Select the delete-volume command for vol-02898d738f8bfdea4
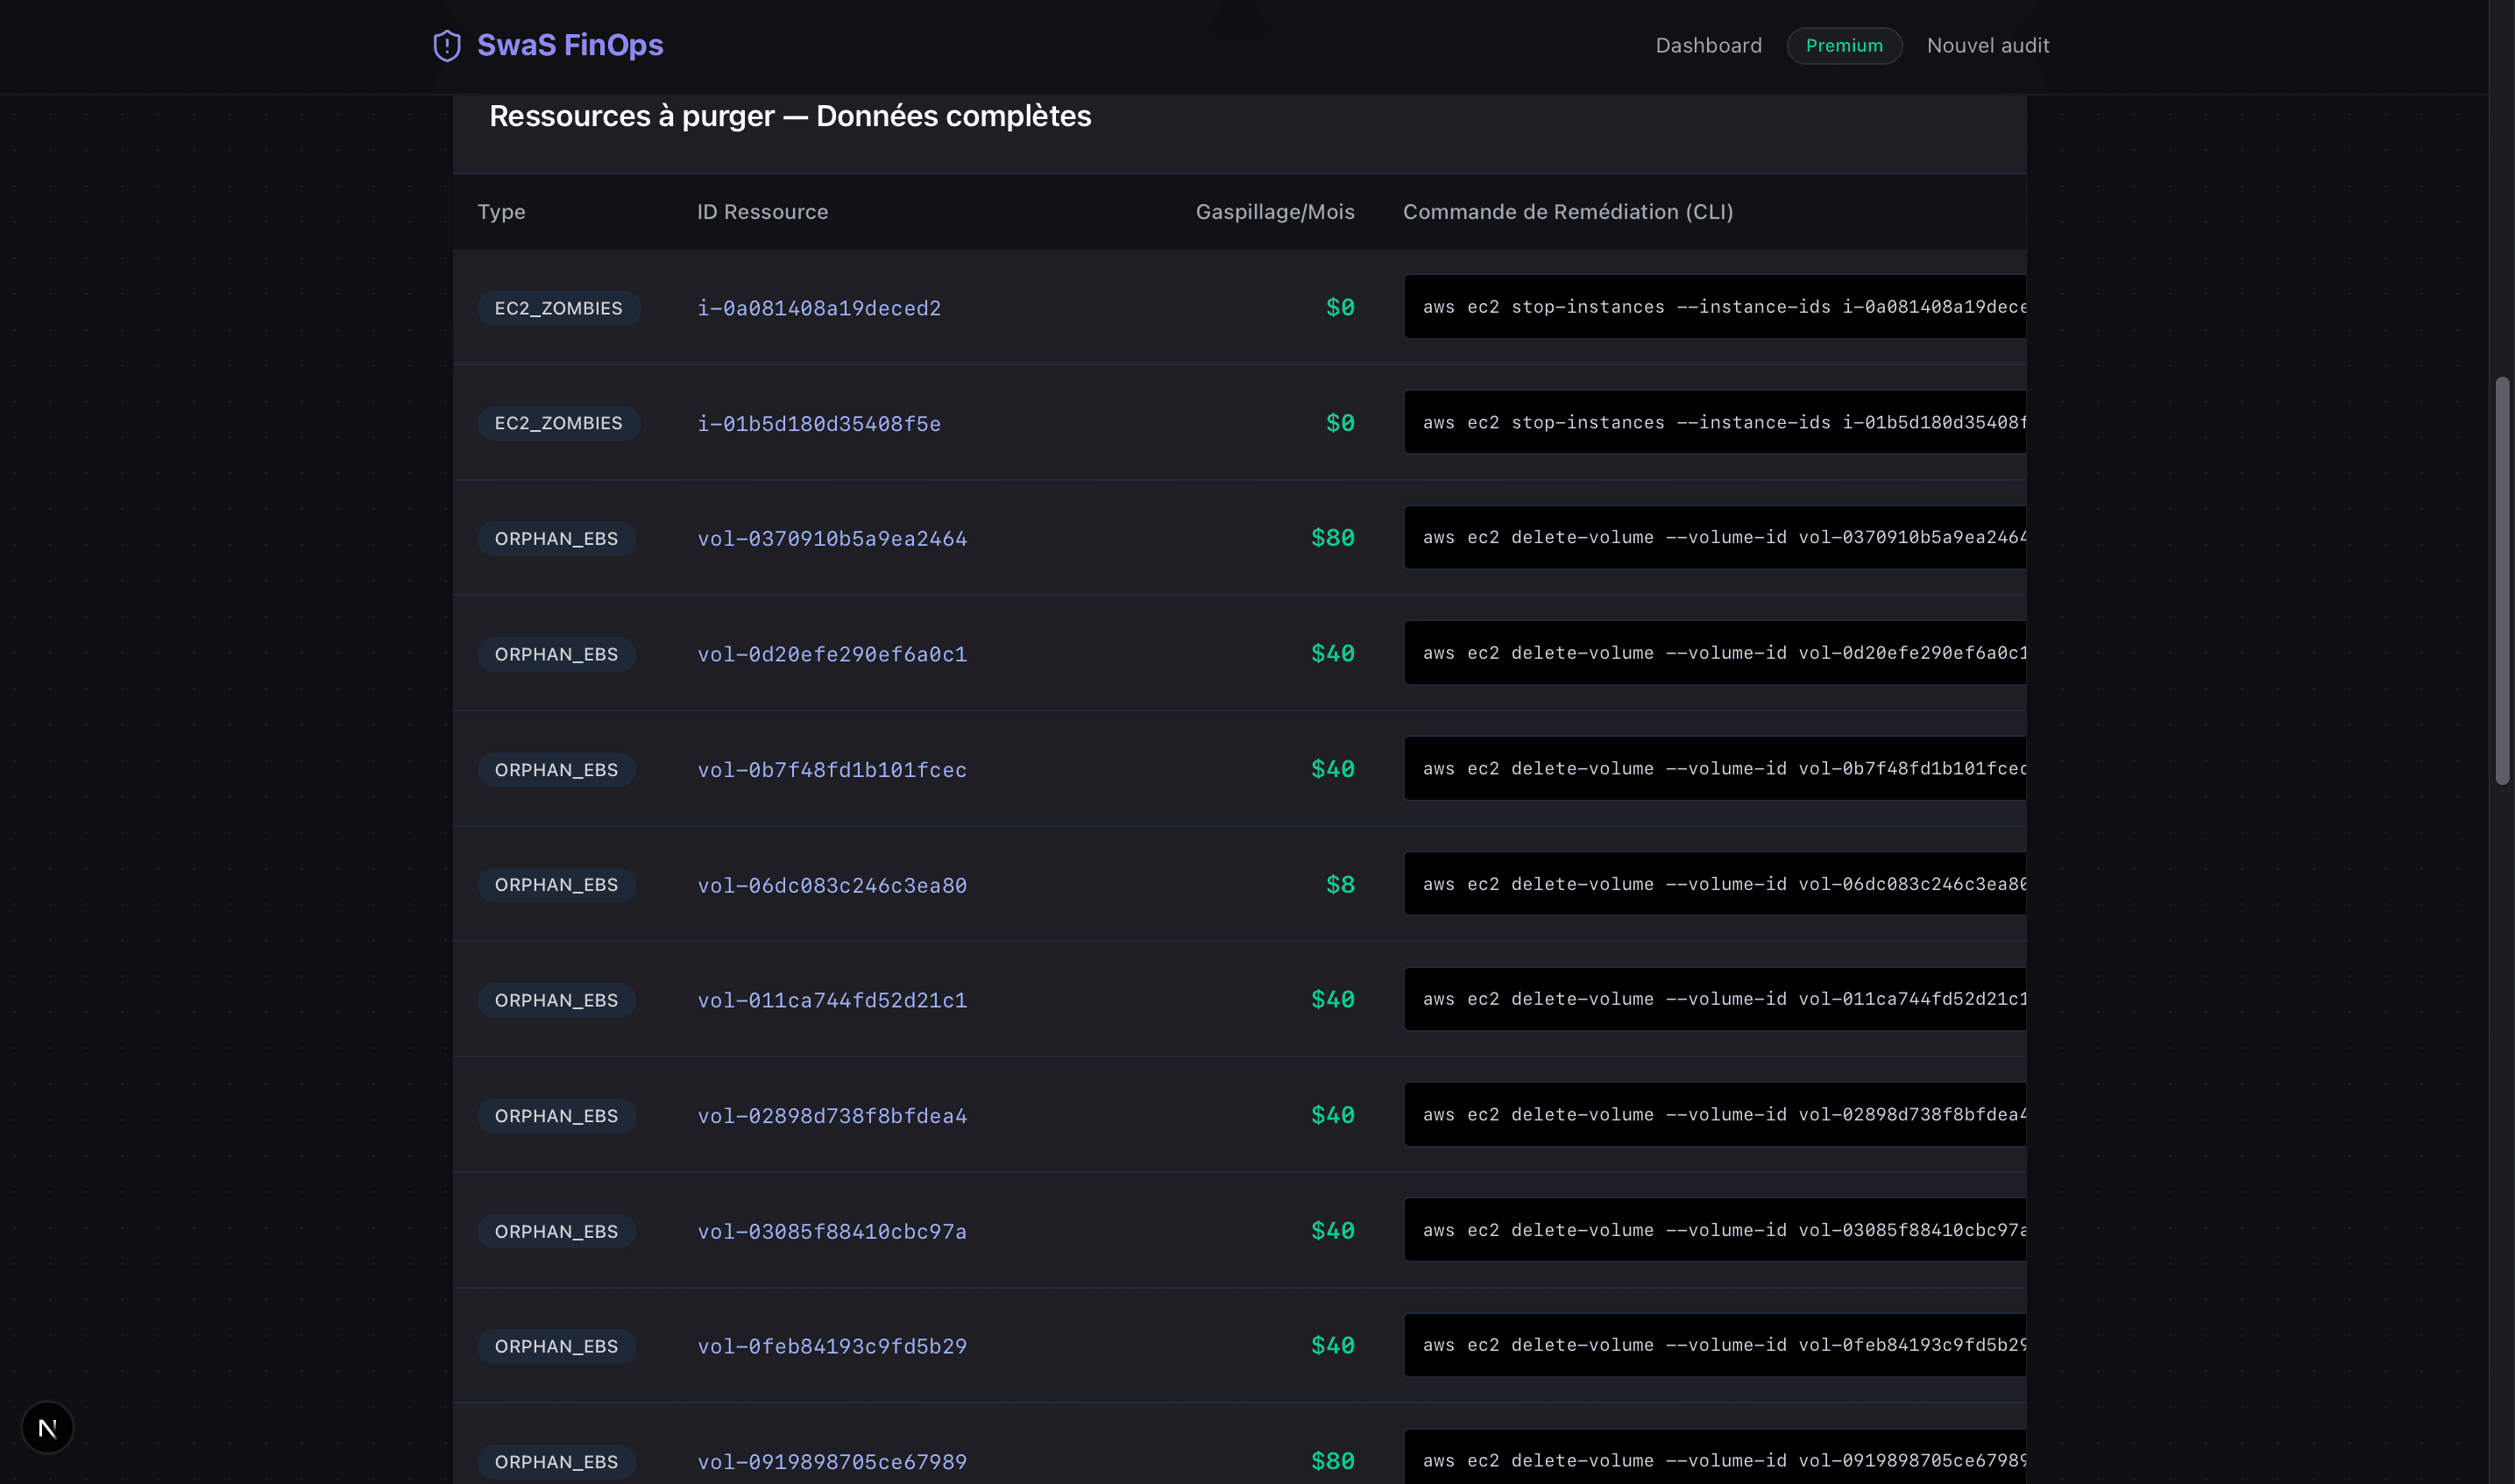The width and height of the screenshot is (2515, 1484). (1714, 1114)
